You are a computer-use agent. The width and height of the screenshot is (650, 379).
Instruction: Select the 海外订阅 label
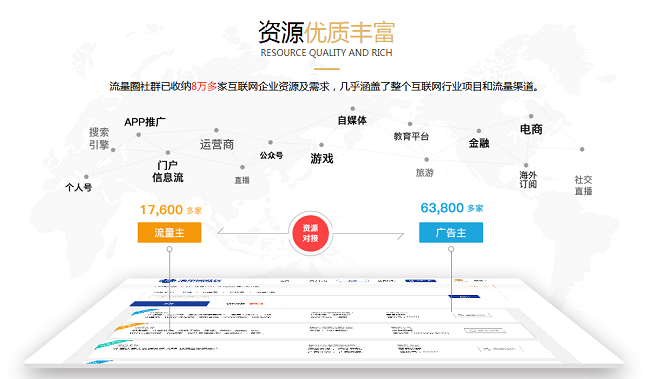click(x=528, y=180)
